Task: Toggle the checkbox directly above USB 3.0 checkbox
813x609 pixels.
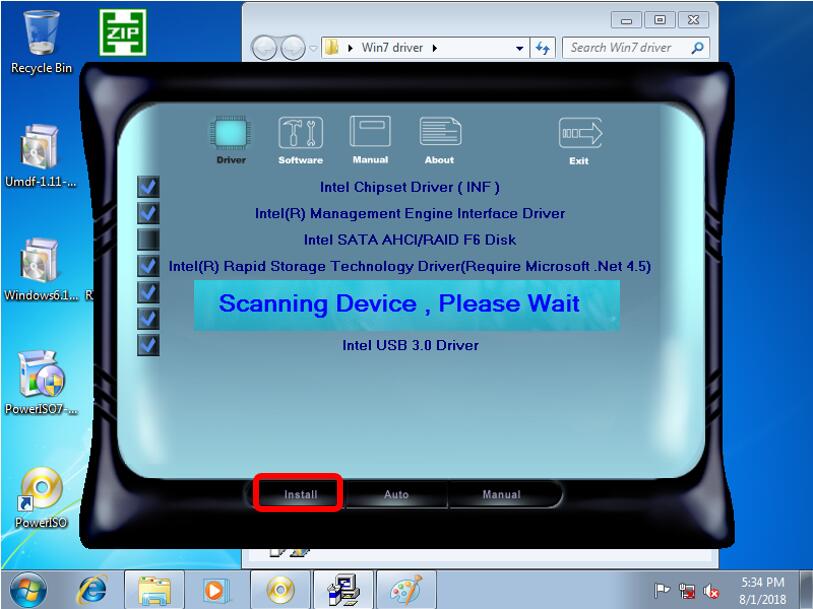Action: [148, 319]
